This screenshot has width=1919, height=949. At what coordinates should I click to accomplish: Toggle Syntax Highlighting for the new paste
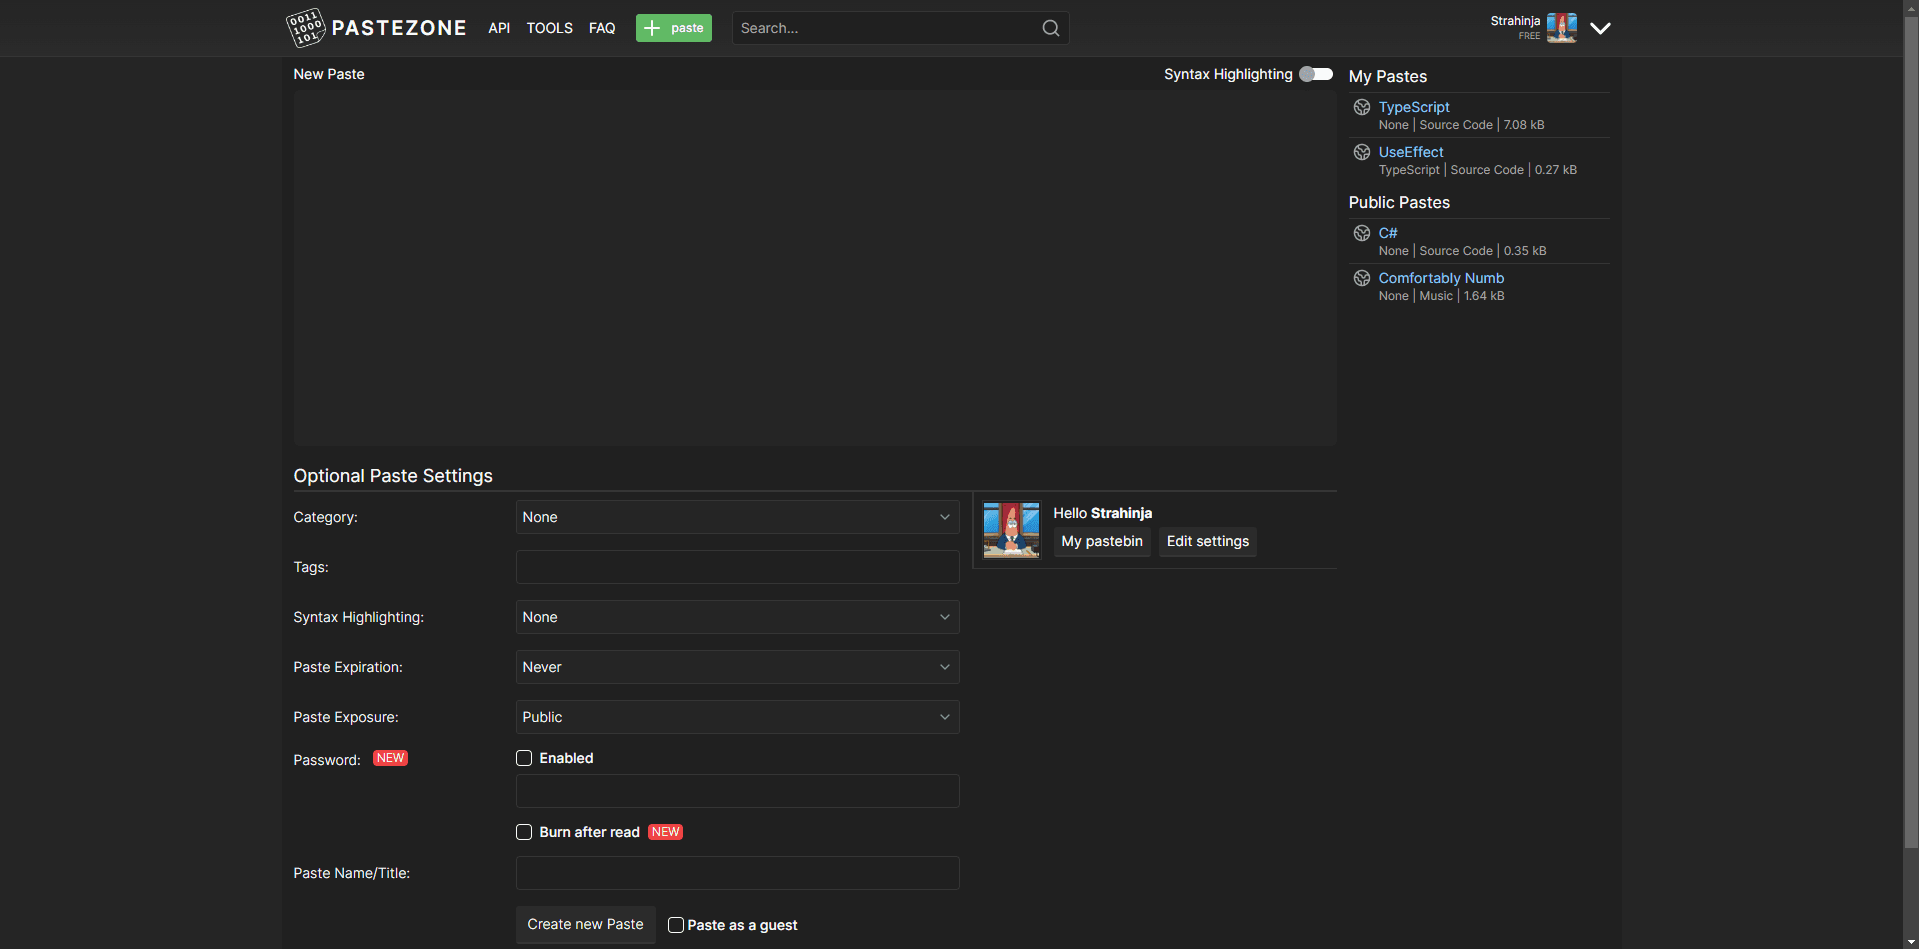[x=1315, y=74]
